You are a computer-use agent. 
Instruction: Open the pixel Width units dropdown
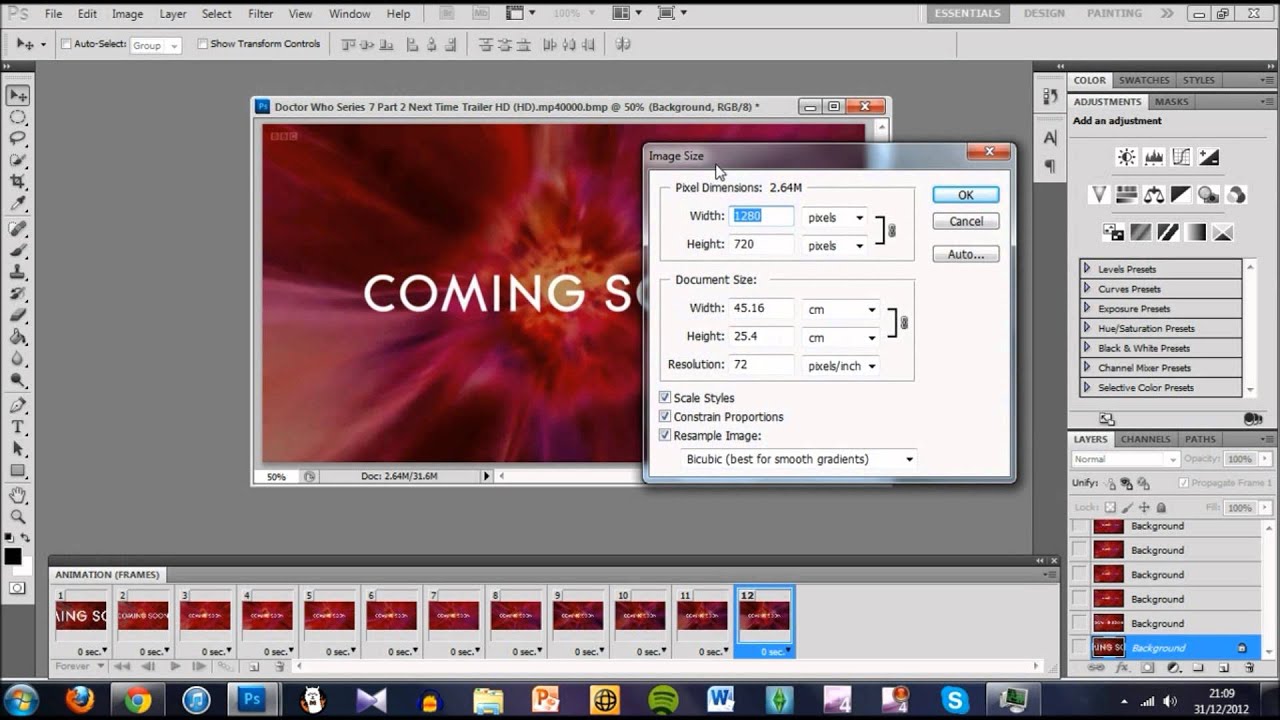click(835, 217)
